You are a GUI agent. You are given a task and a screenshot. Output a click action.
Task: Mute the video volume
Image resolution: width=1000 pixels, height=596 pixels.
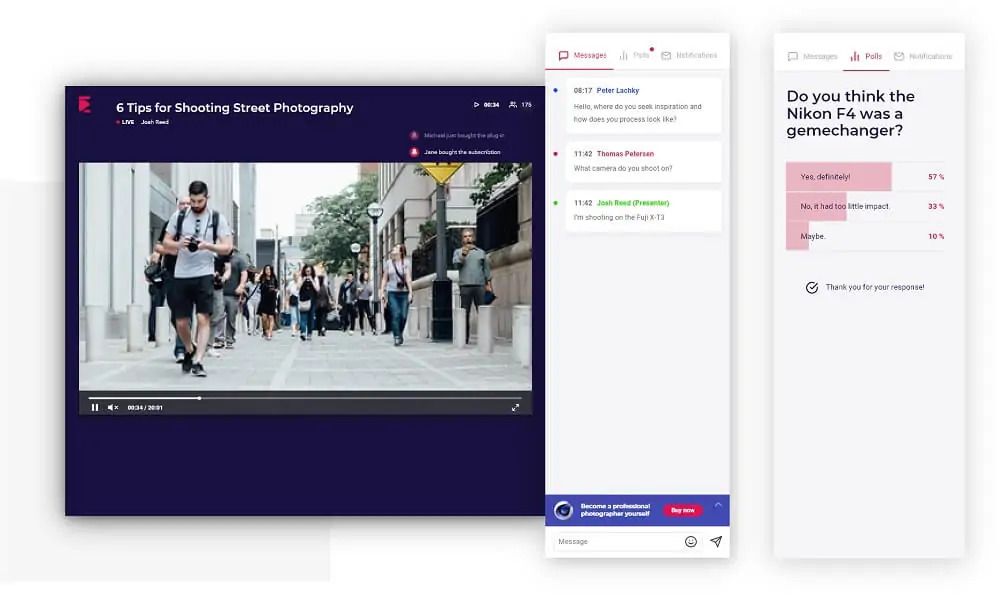pyautogui.click(x=110, y=407)
